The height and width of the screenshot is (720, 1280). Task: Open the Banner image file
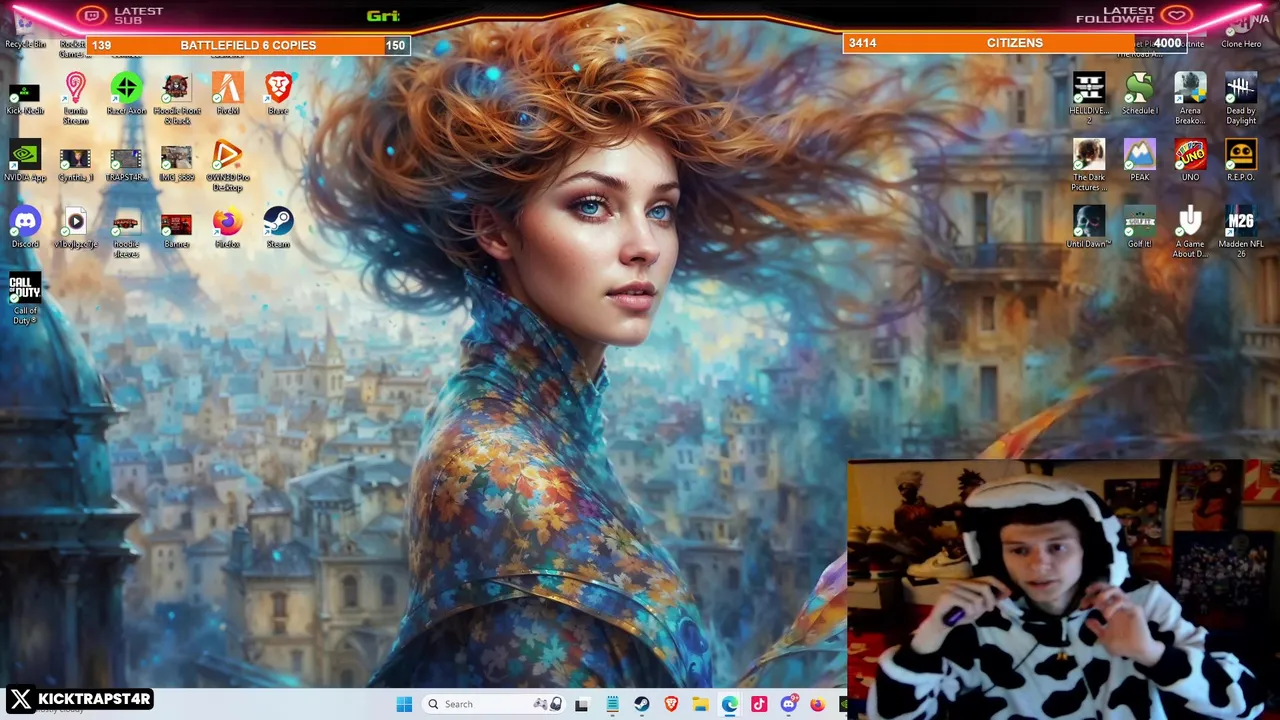tap(176, 229)
